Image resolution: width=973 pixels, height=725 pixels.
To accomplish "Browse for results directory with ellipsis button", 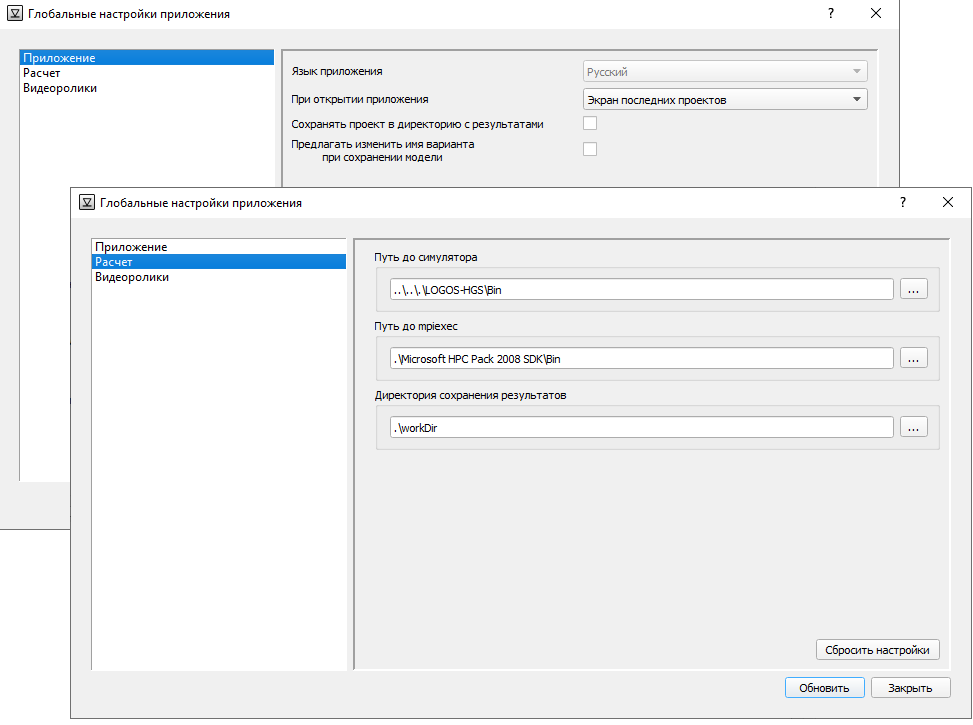I will [914, 427].
